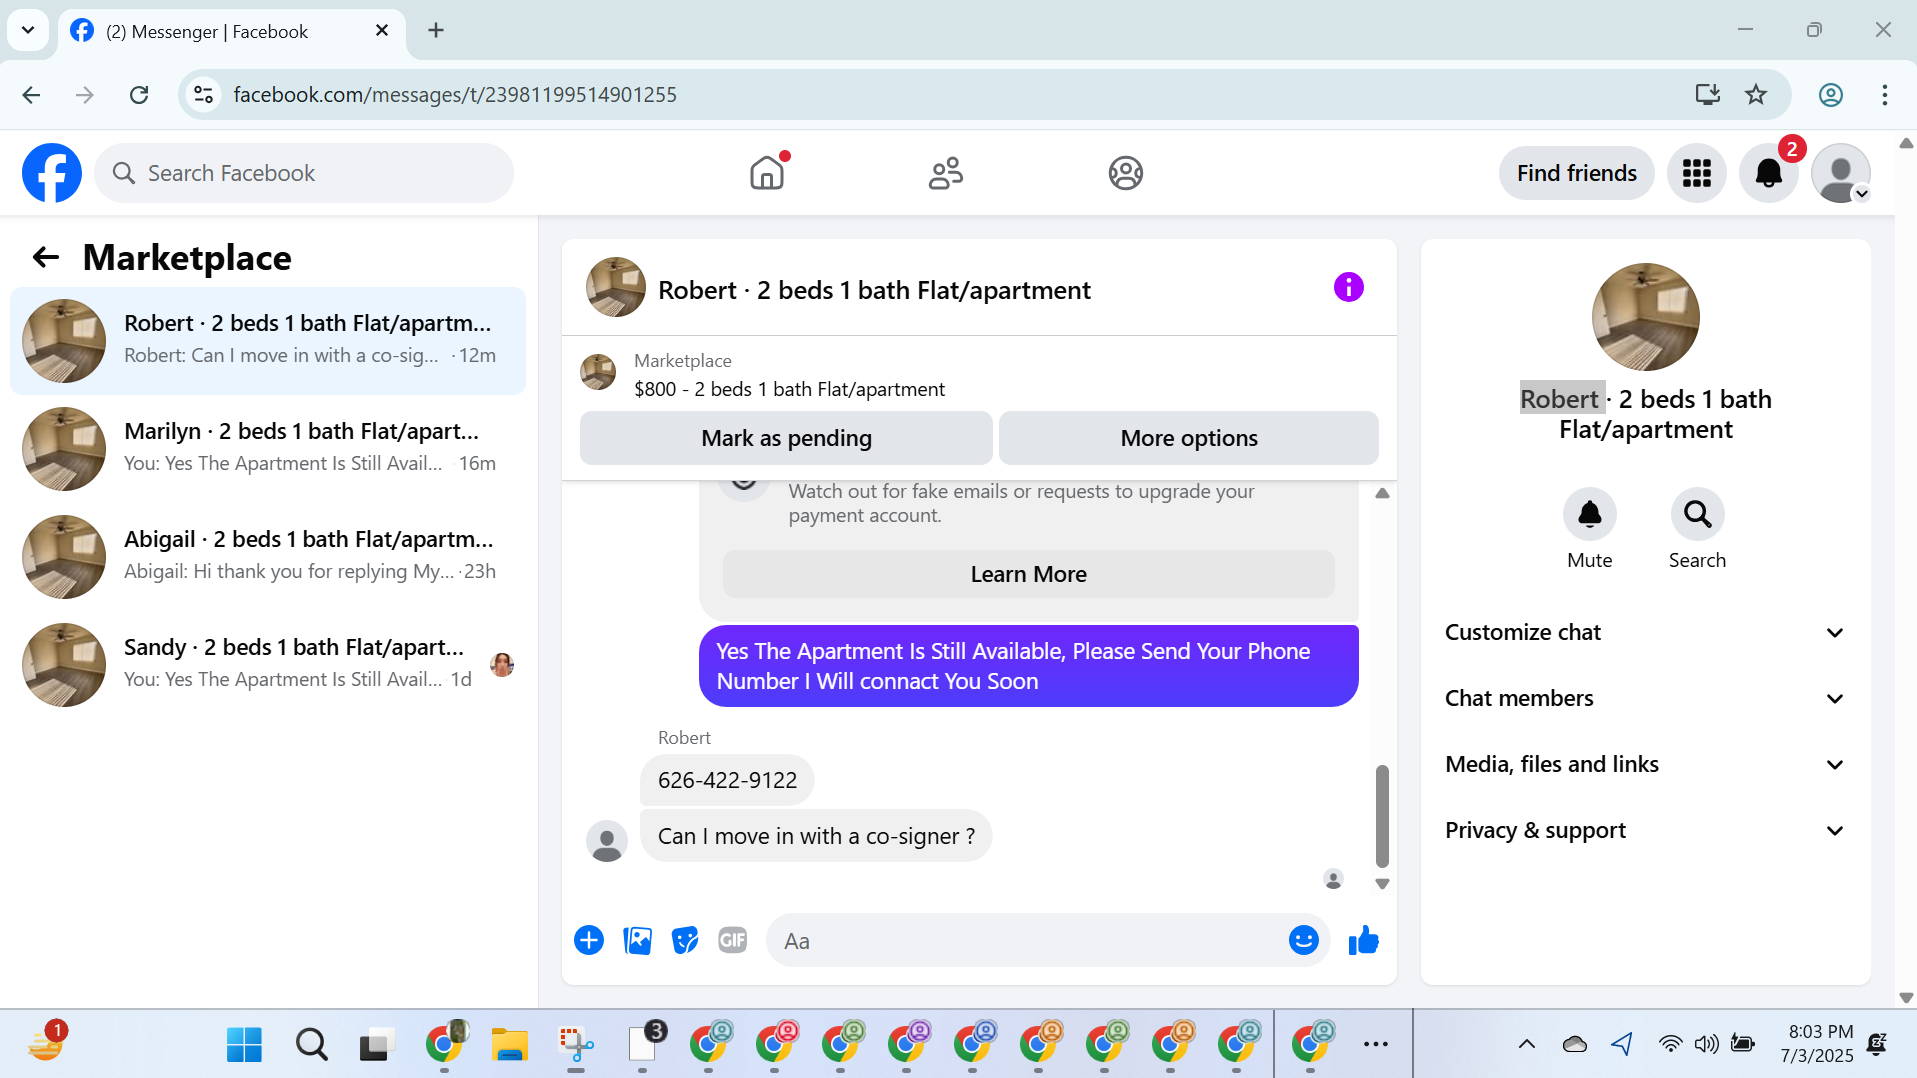
Task: Open File Explorer from the taskbar
Action: pos(509,1045)
